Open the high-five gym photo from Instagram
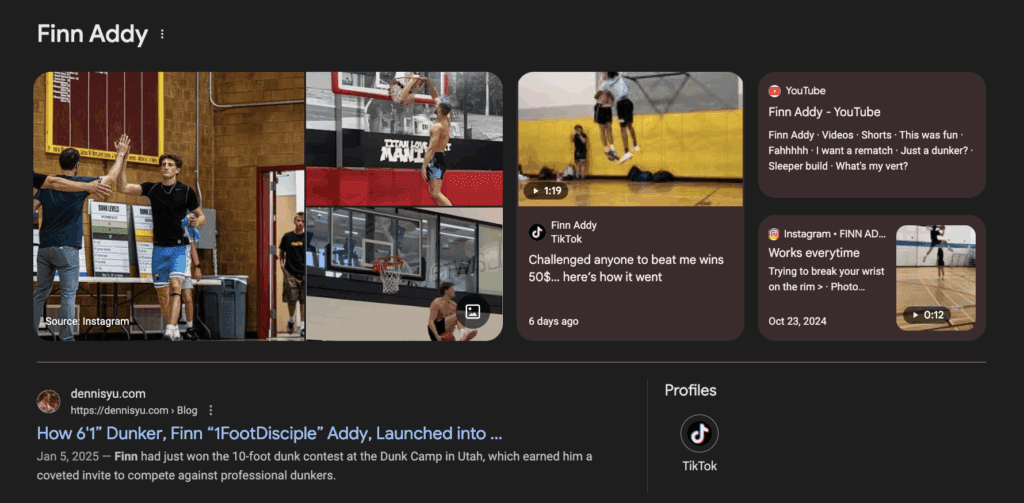The width and height of the screenshot is (1024, 503). (x=169, y=206)
